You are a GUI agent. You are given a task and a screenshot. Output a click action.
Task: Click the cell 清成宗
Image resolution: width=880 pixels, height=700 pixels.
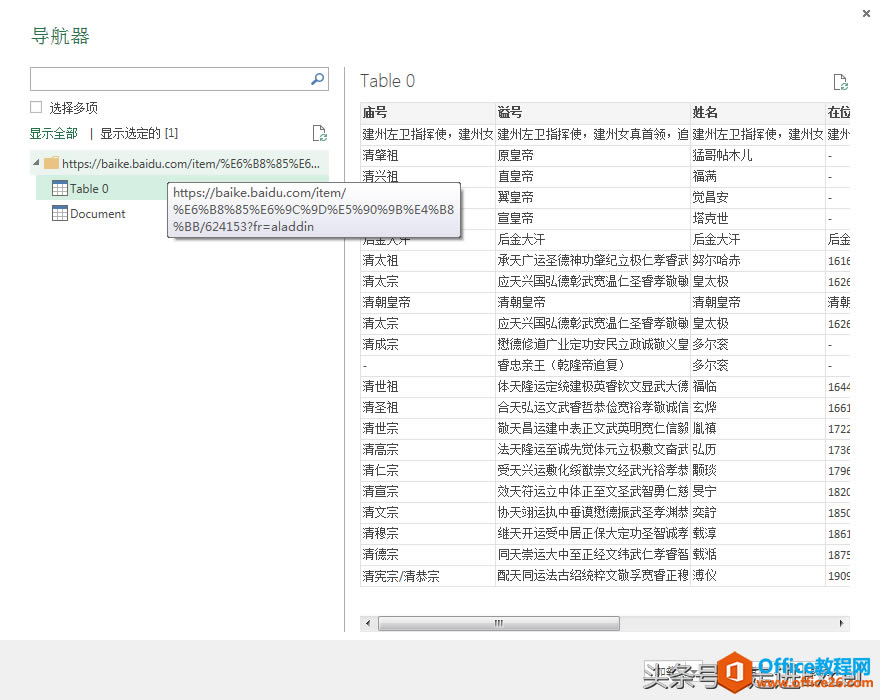point(428,344)
